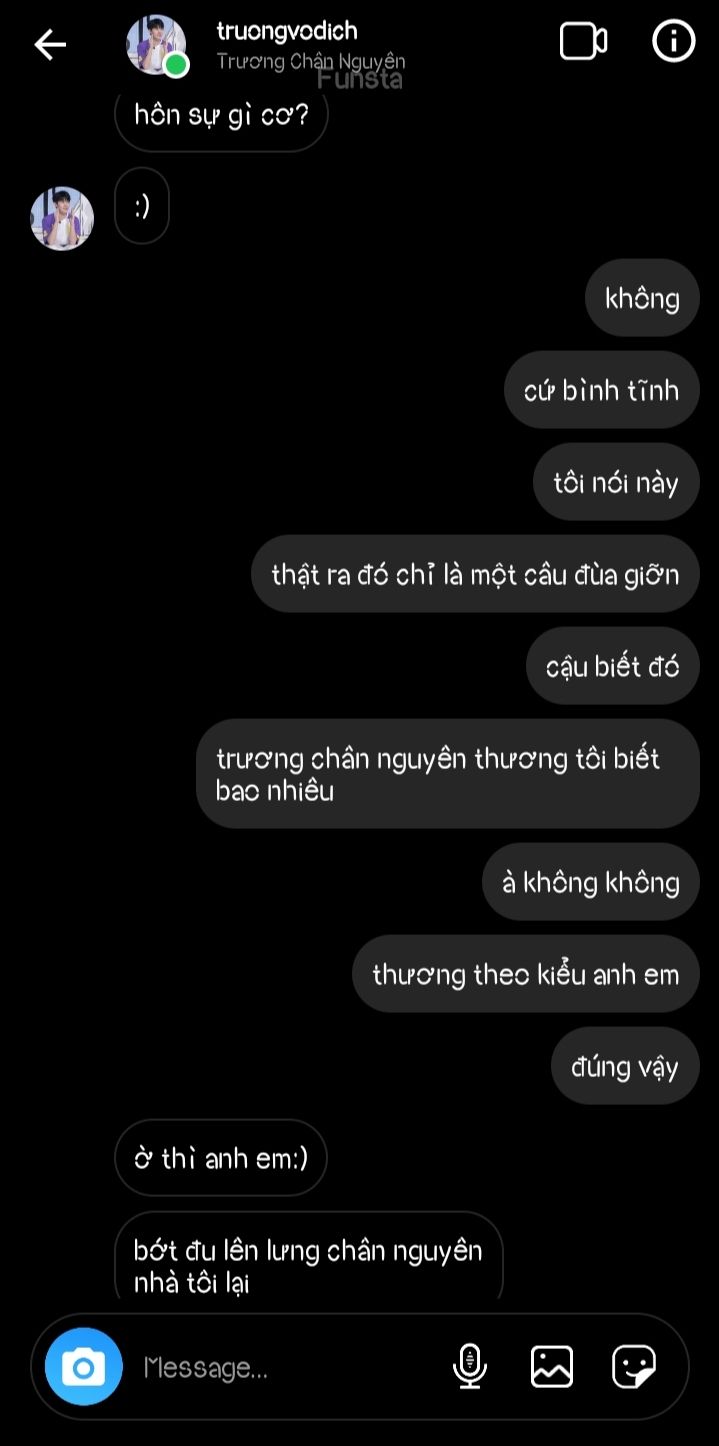Viewport: 719px width, 1446px height.
Task: Open the sticker picker
Action: [634, 1366]
